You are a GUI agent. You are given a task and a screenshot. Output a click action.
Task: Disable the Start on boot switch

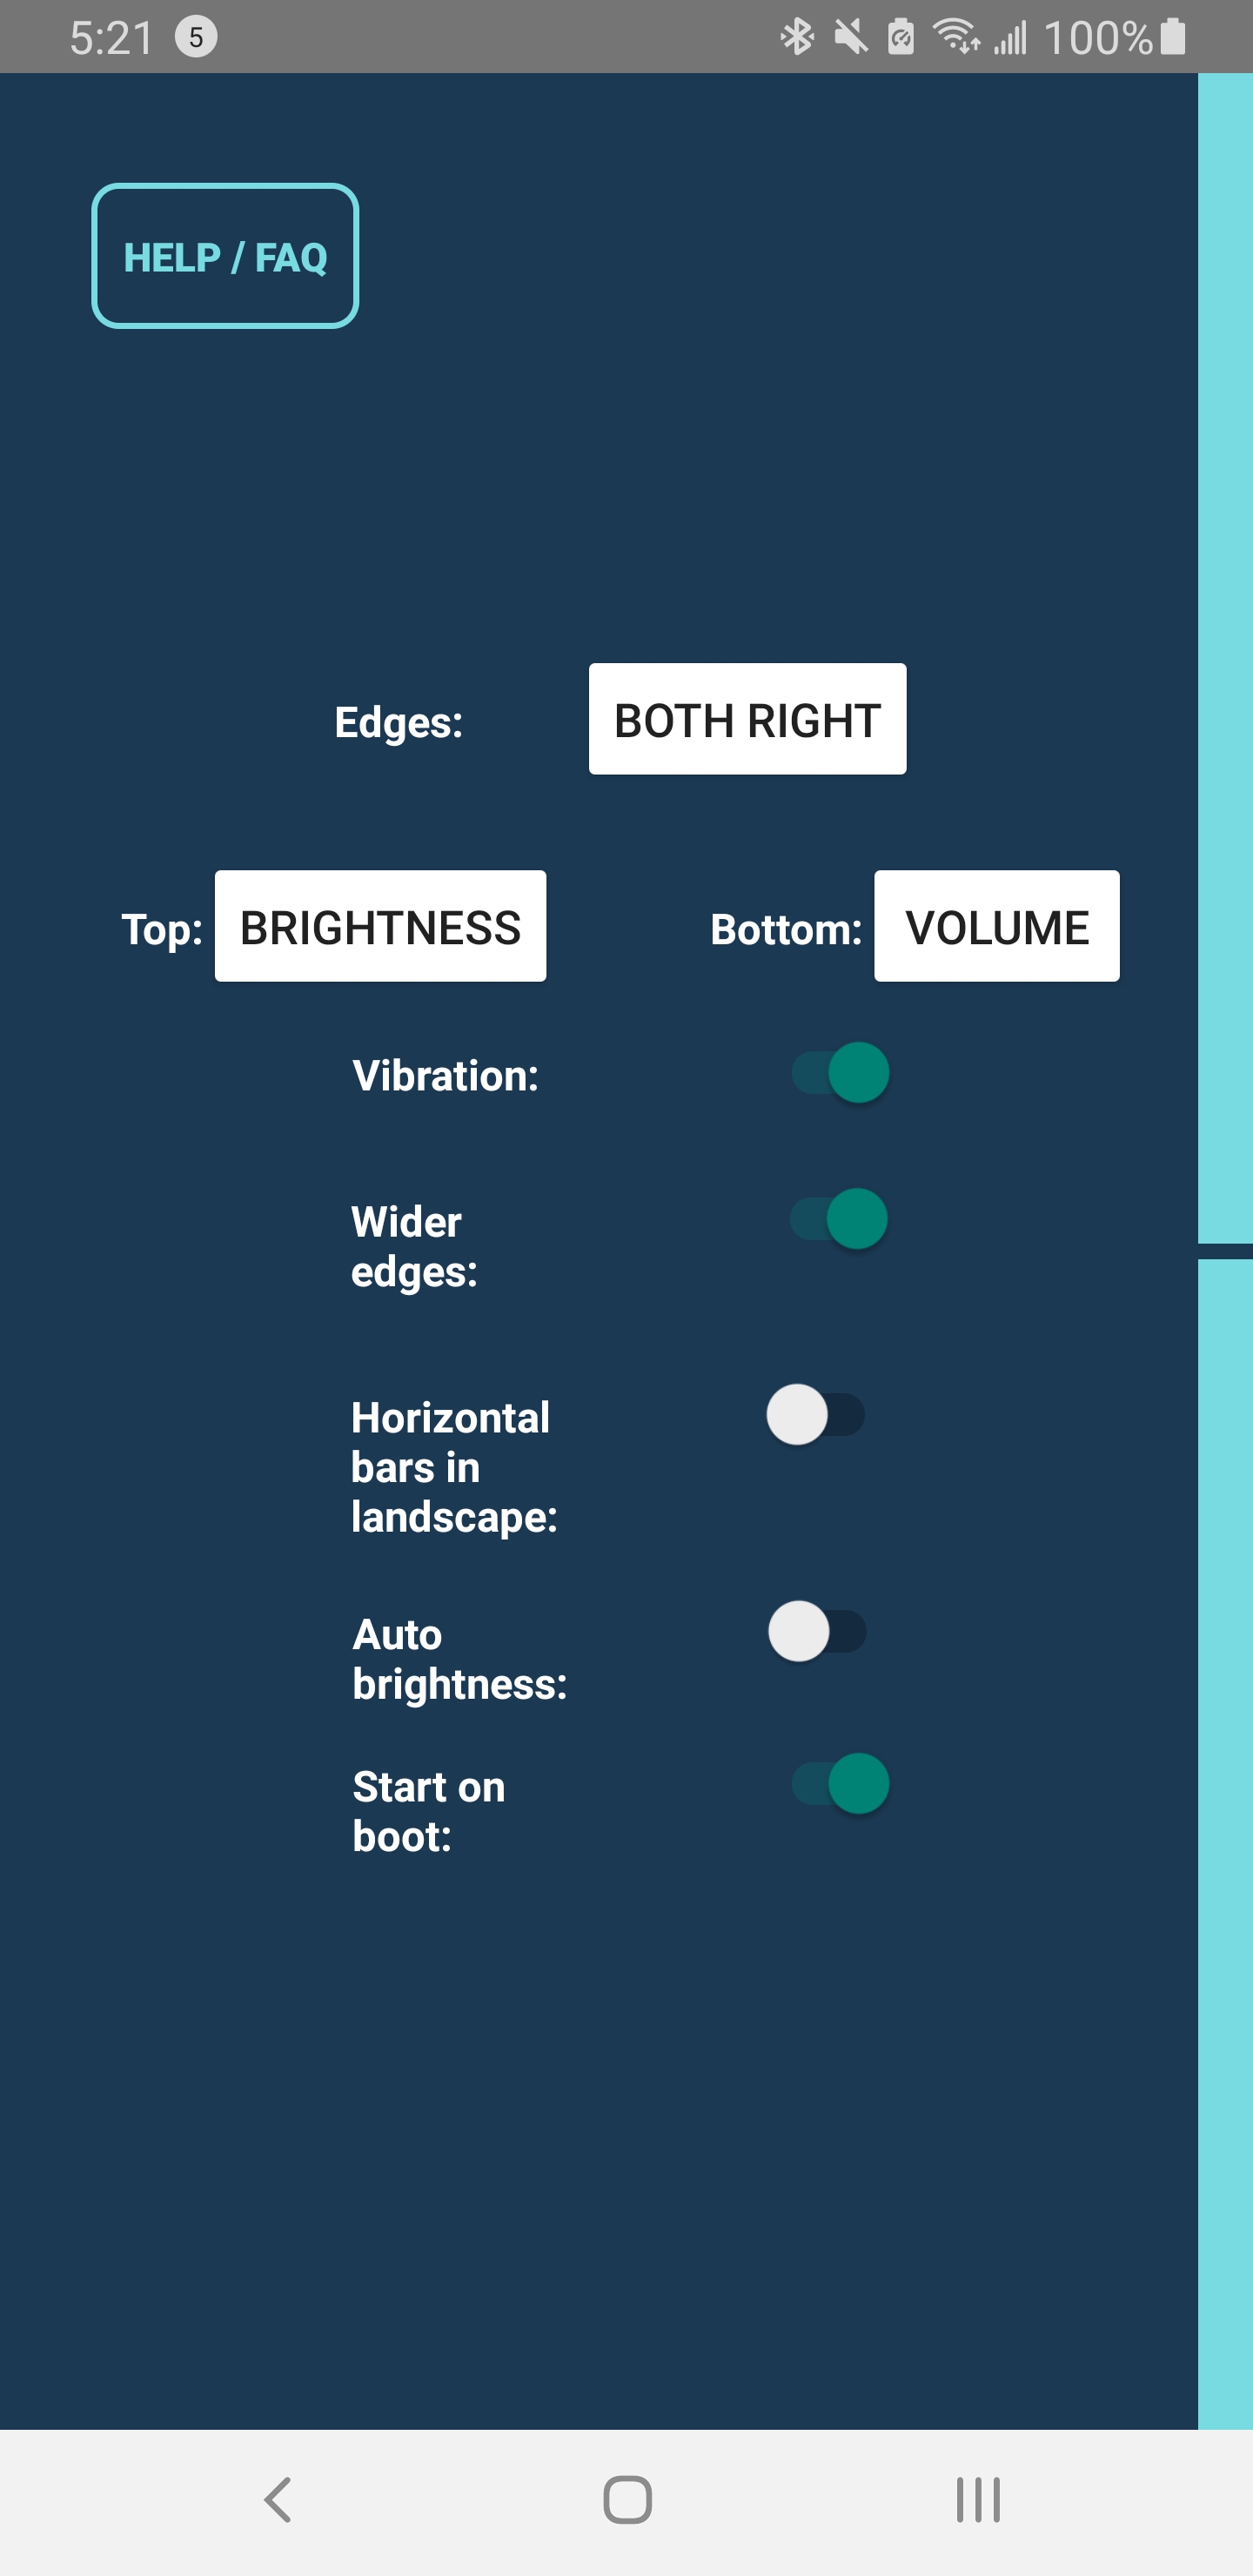point(841,1784)
